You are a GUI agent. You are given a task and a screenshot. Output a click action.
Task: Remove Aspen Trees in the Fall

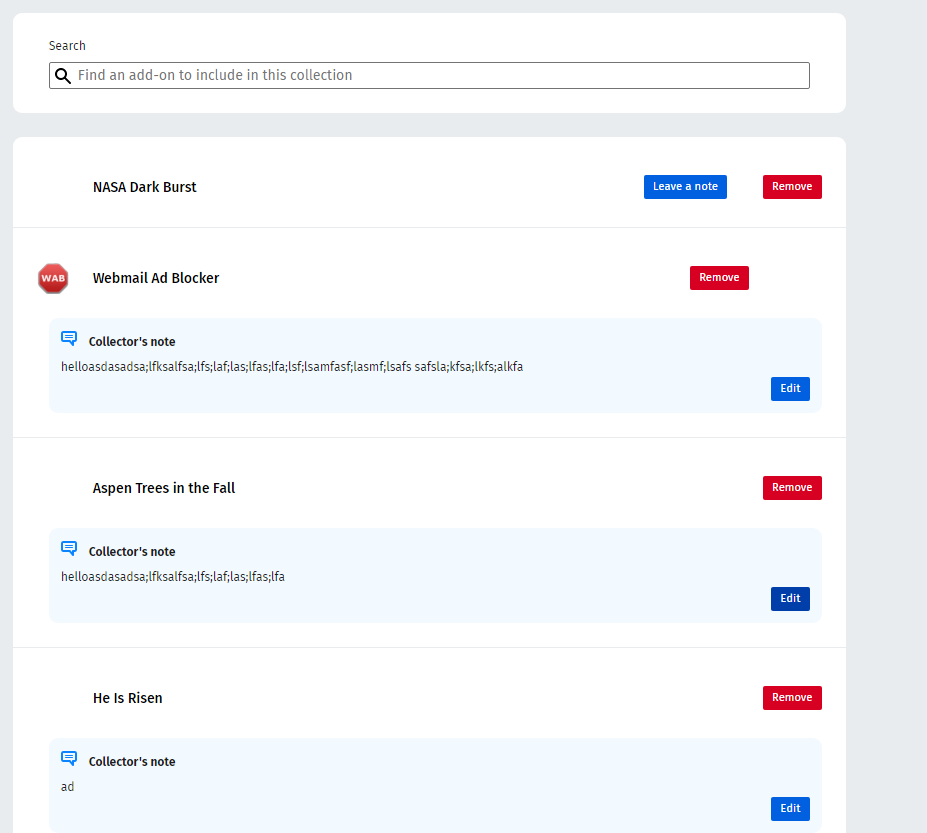pyautogui.click(x=792, y=488)
